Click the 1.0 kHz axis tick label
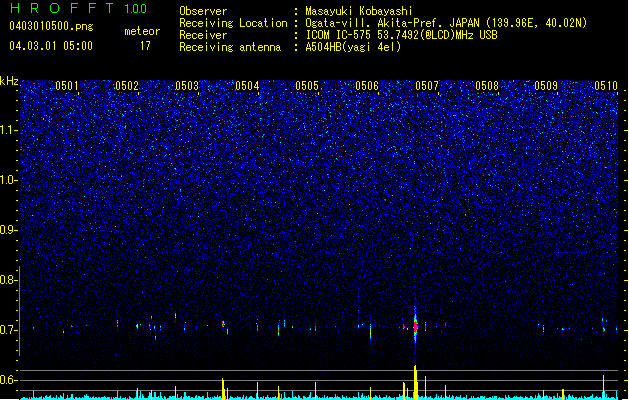Viewport: 629px width, 400px height. click(9, 180)
